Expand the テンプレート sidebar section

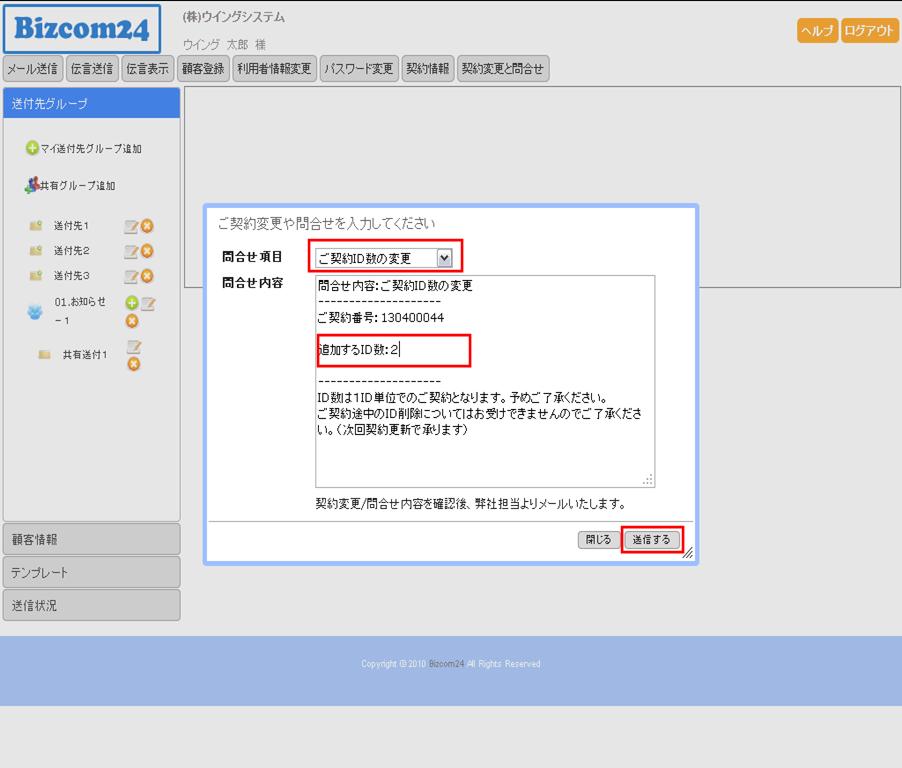92,573
